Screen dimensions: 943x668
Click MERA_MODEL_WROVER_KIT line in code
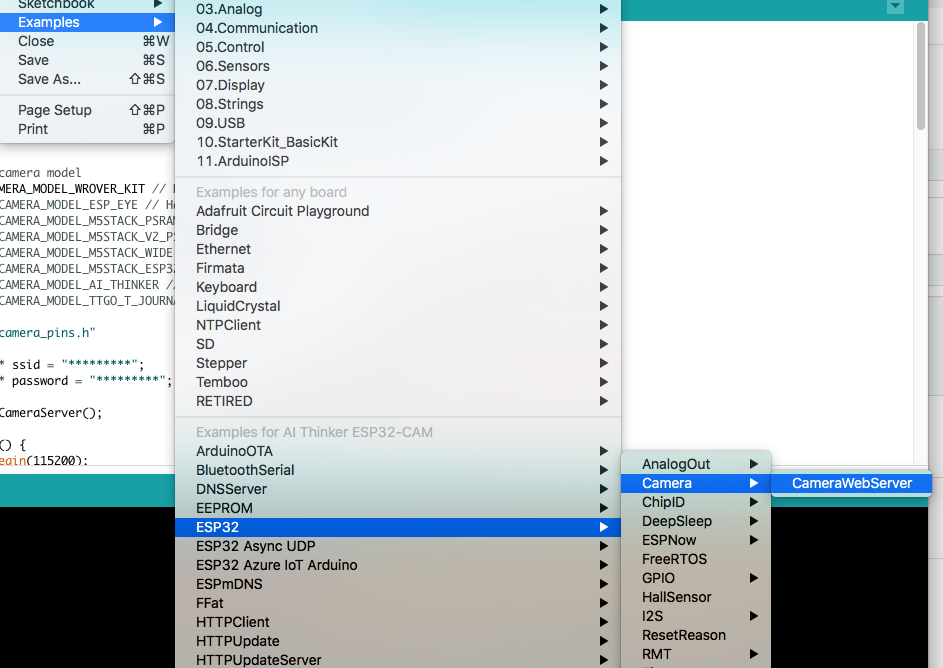87,188
